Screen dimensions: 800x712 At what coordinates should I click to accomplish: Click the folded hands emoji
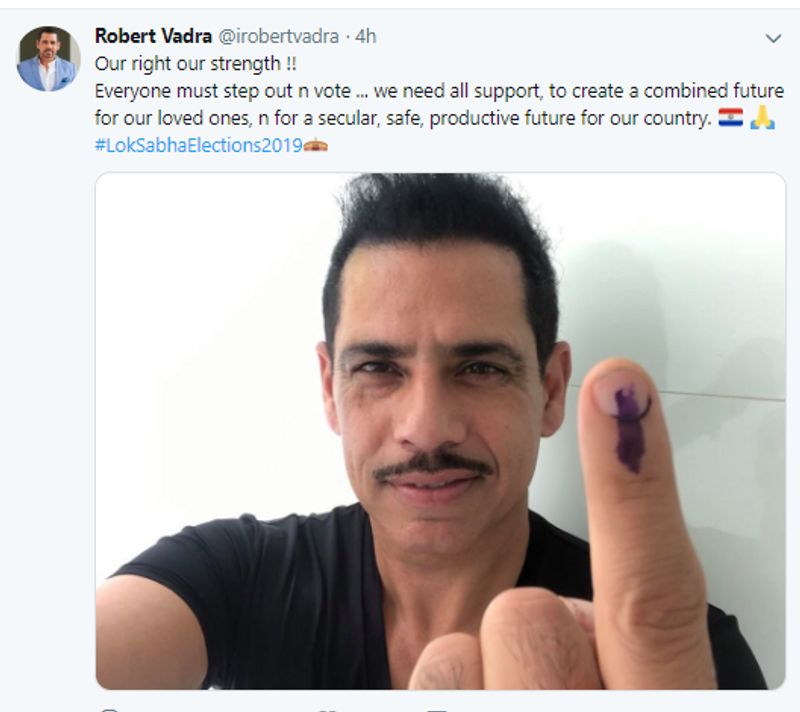[x=762, y=118]
